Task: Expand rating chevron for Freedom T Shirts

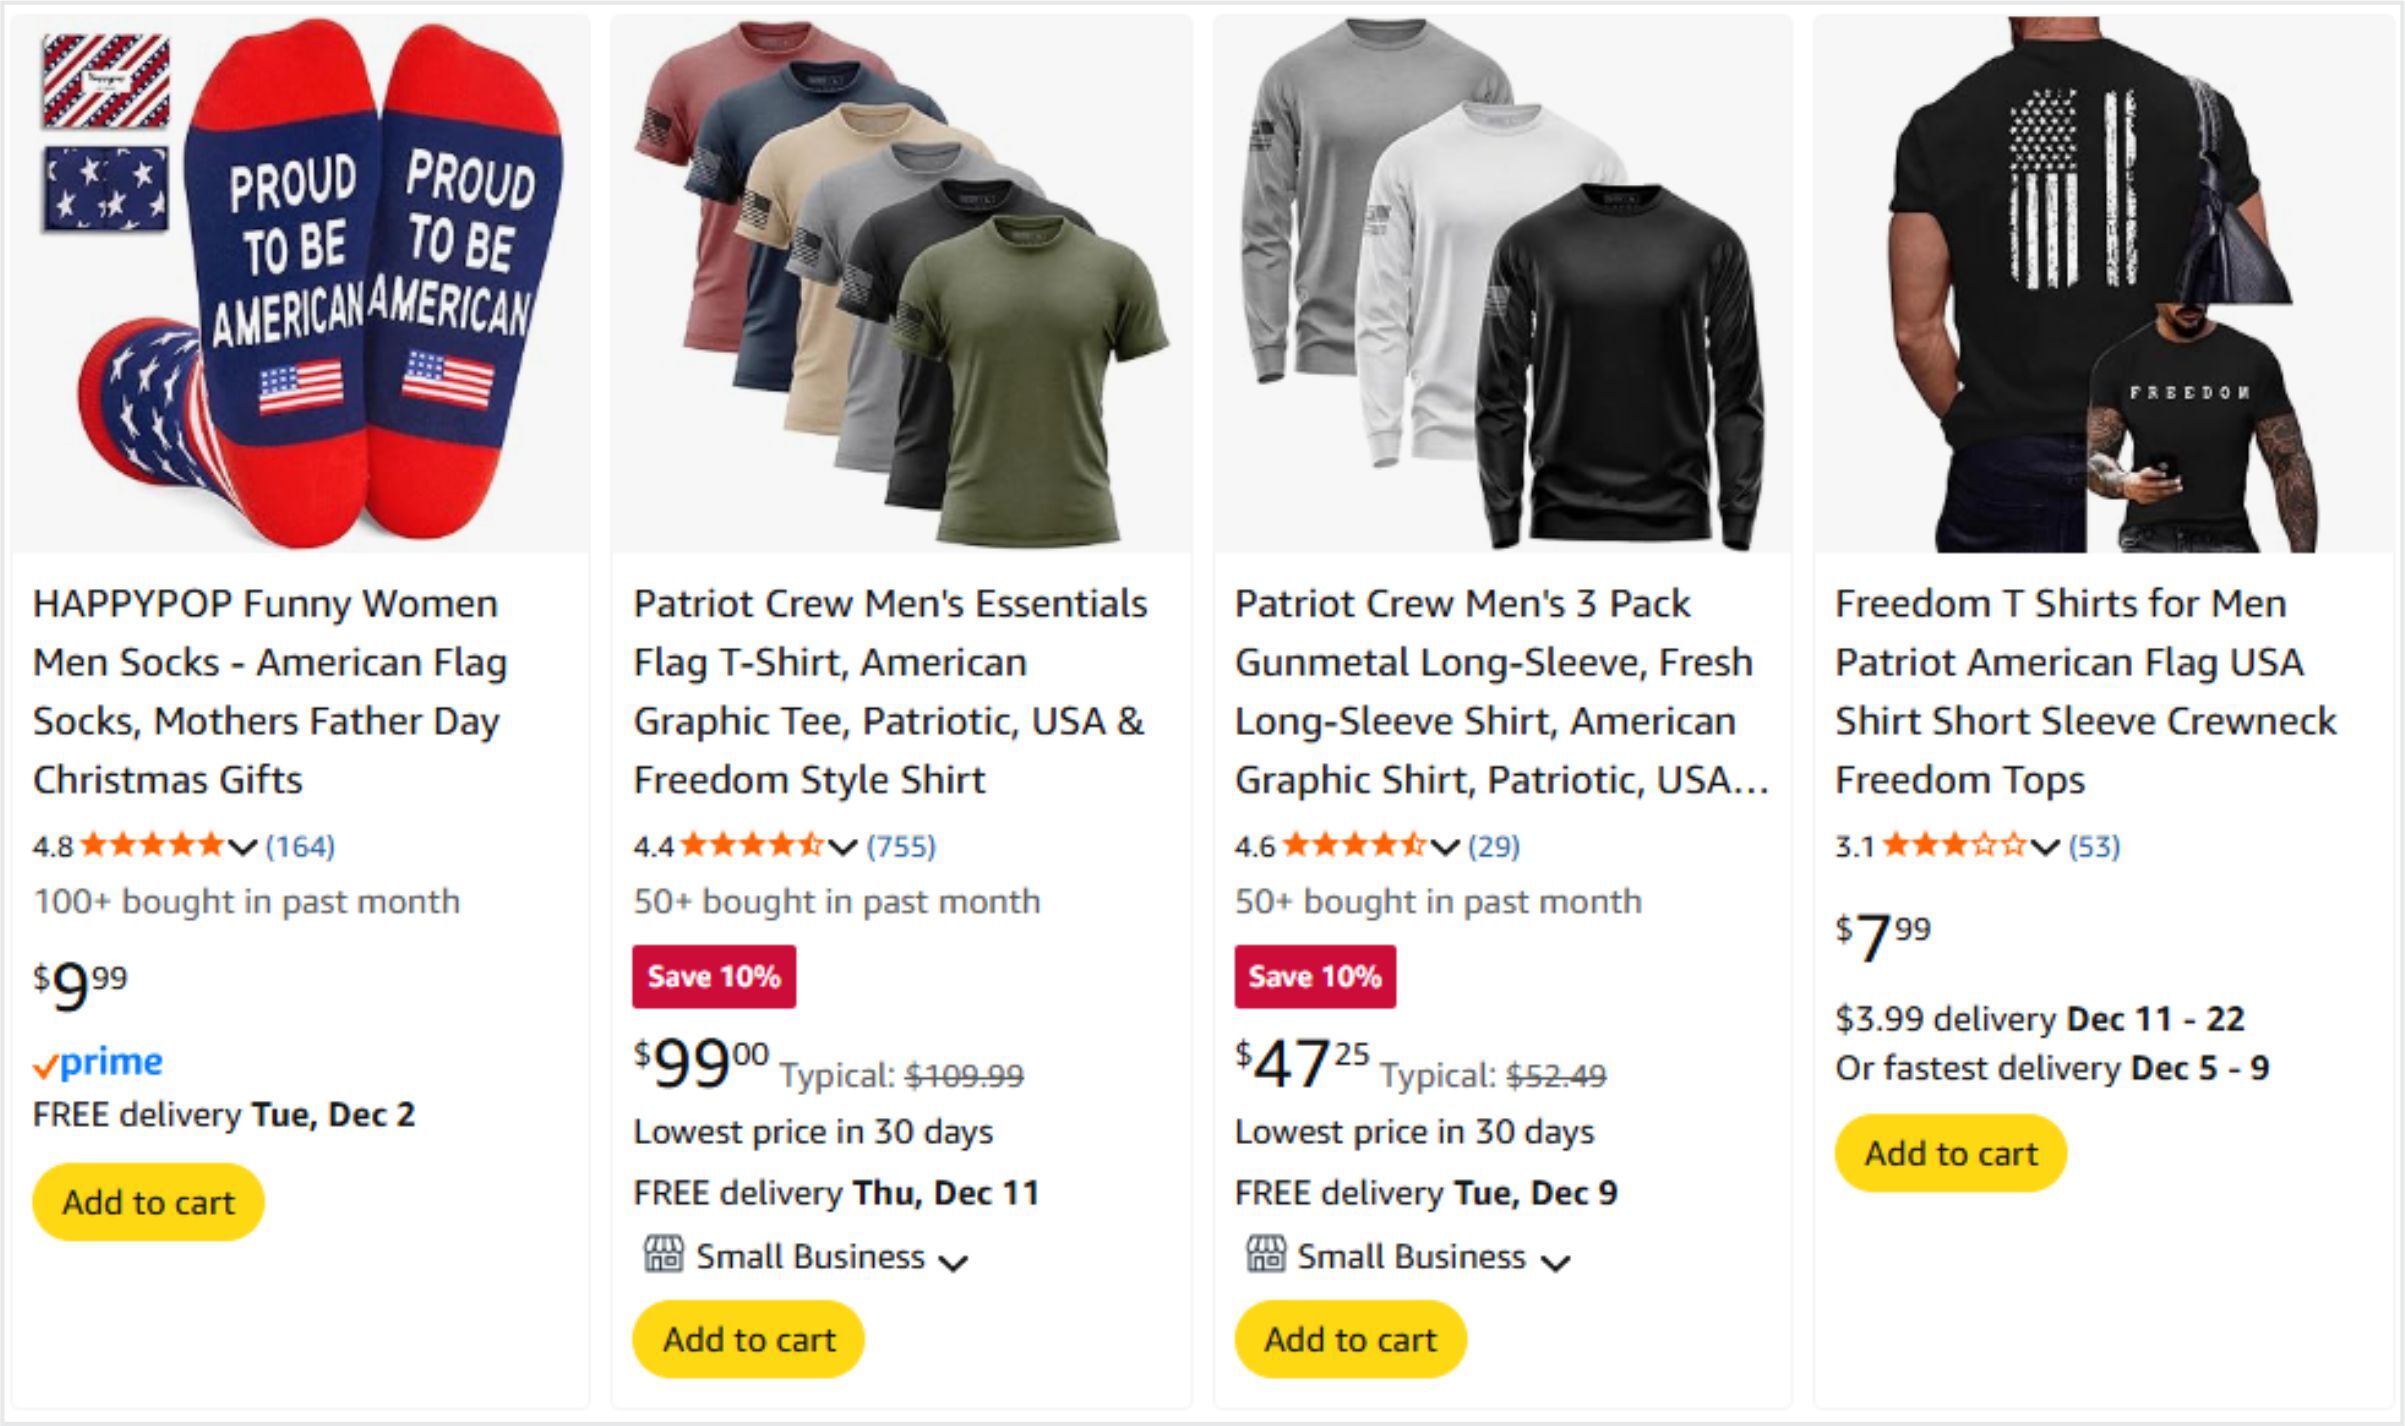Action: coord(2045,848)
